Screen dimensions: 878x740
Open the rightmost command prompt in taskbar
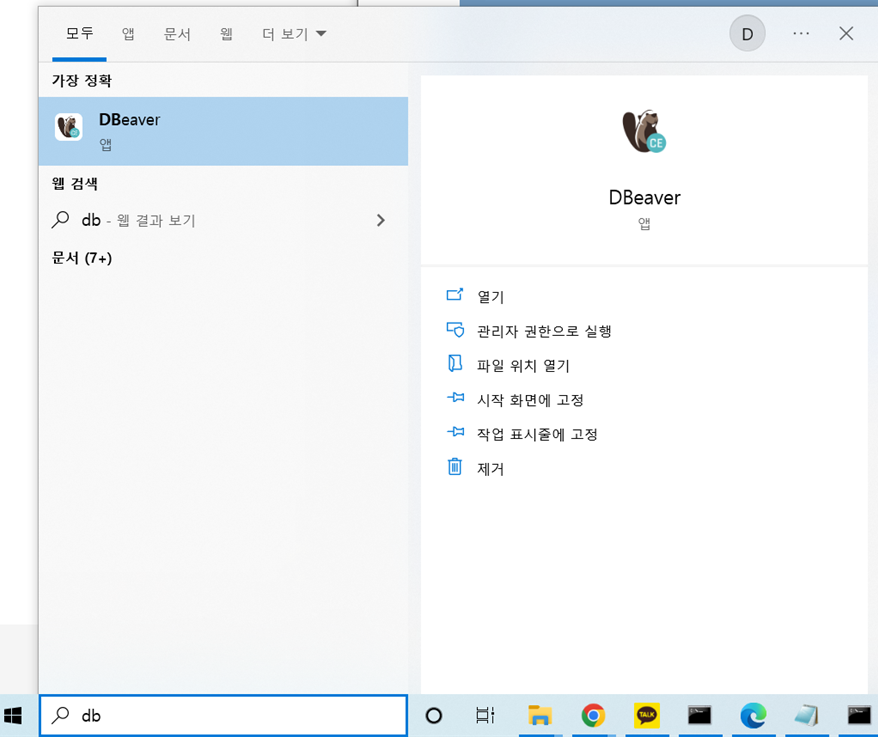[x=859, y=715]
